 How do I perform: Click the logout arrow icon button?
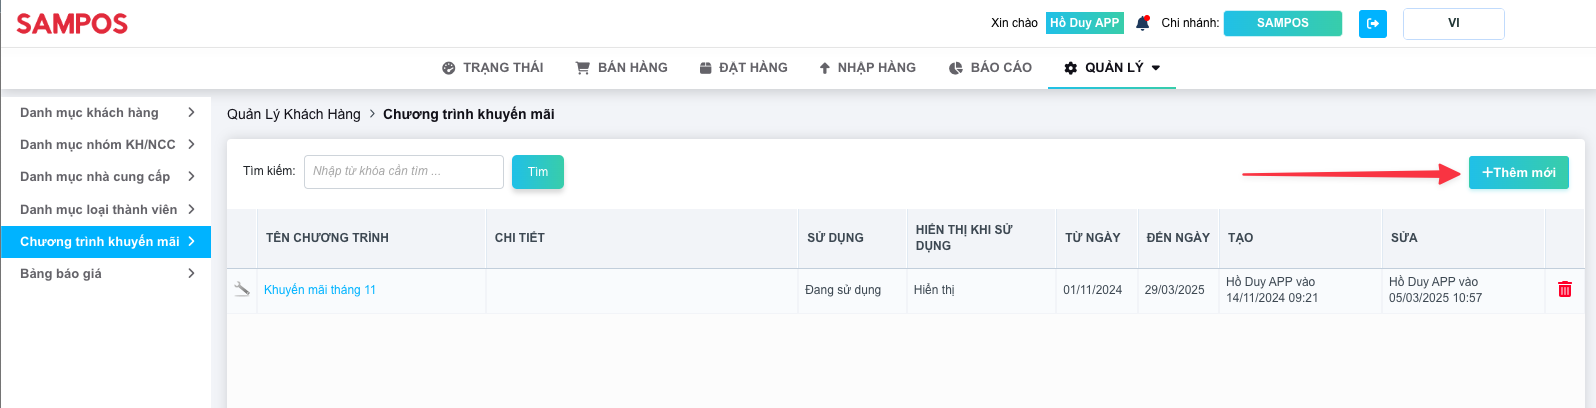[1373, 23]
